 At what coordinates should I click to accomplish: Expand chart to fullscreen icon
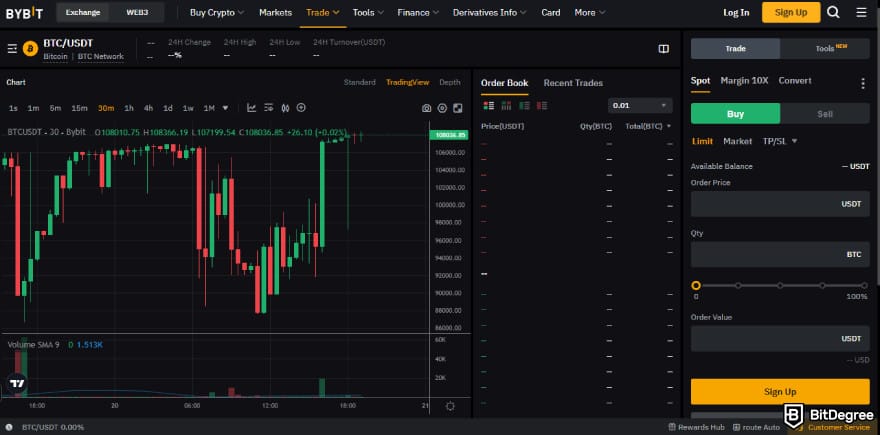coord(458,108)
